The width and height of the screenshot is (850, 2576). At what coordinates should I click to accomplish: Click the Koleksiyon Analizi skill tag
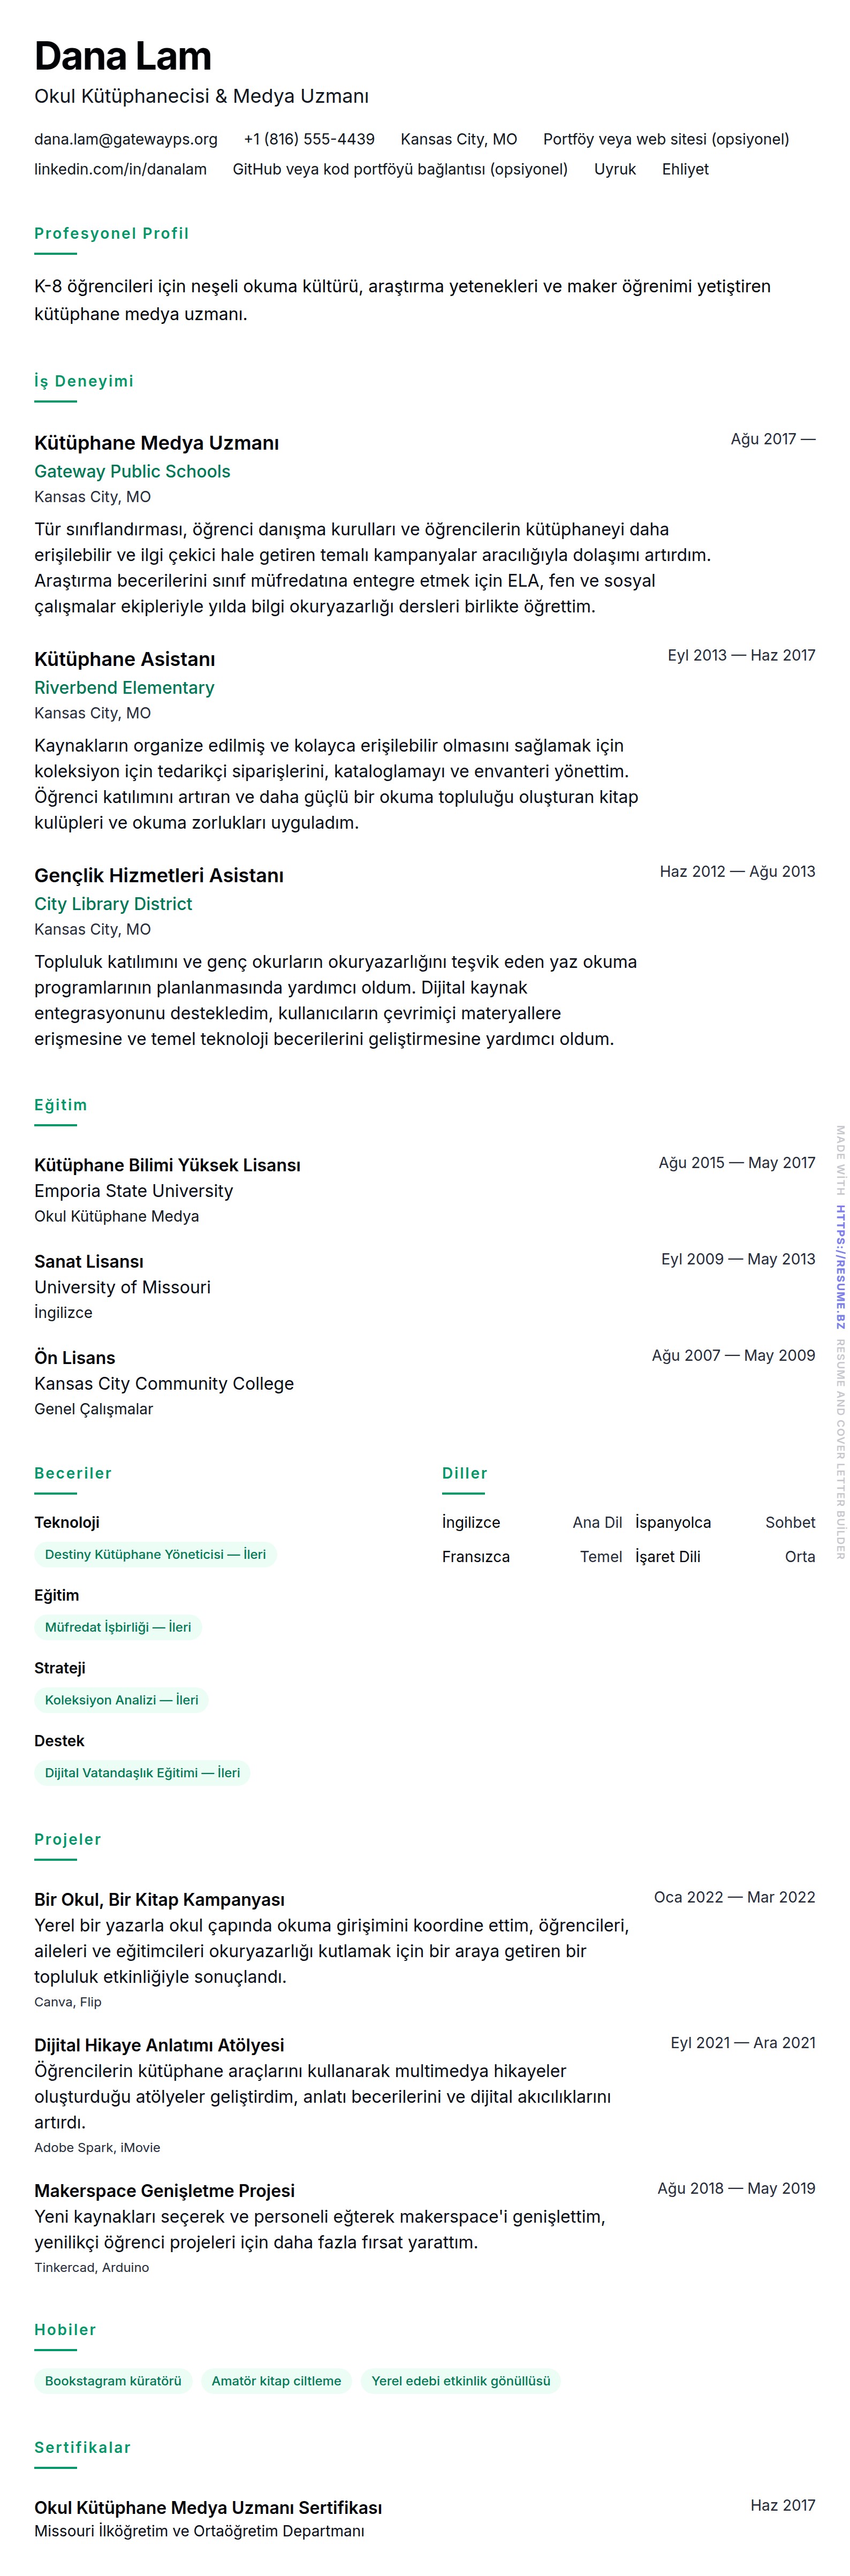121,1700
